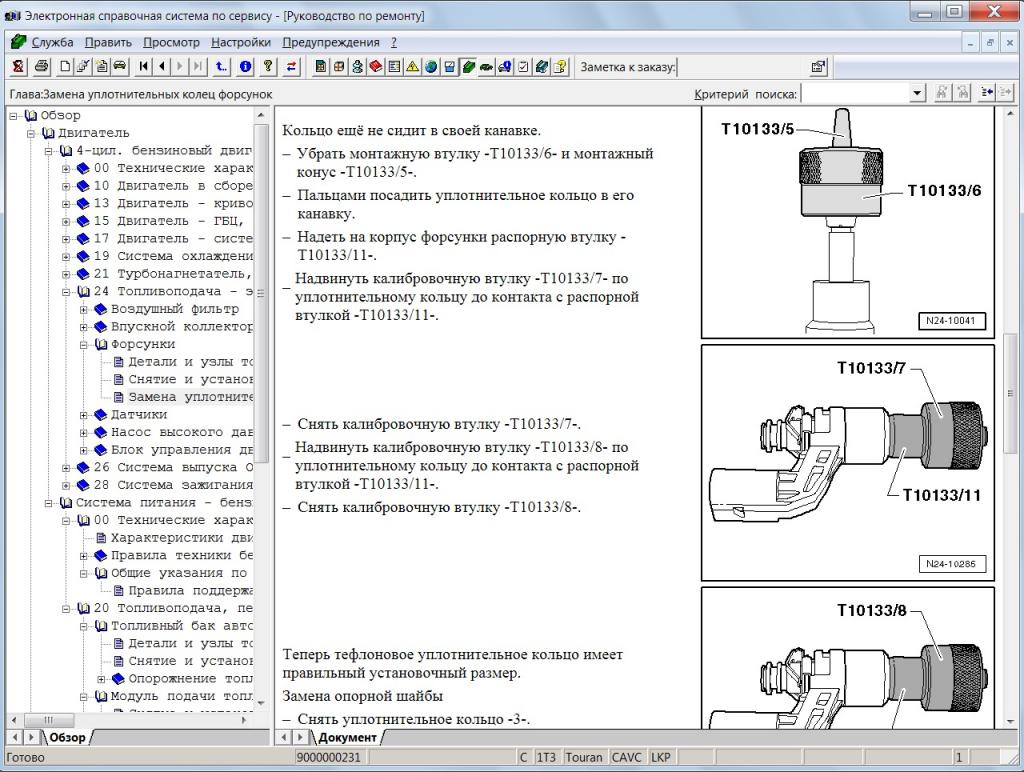Click the blue 't..' toolbar icon

click(x=222, y=67)
